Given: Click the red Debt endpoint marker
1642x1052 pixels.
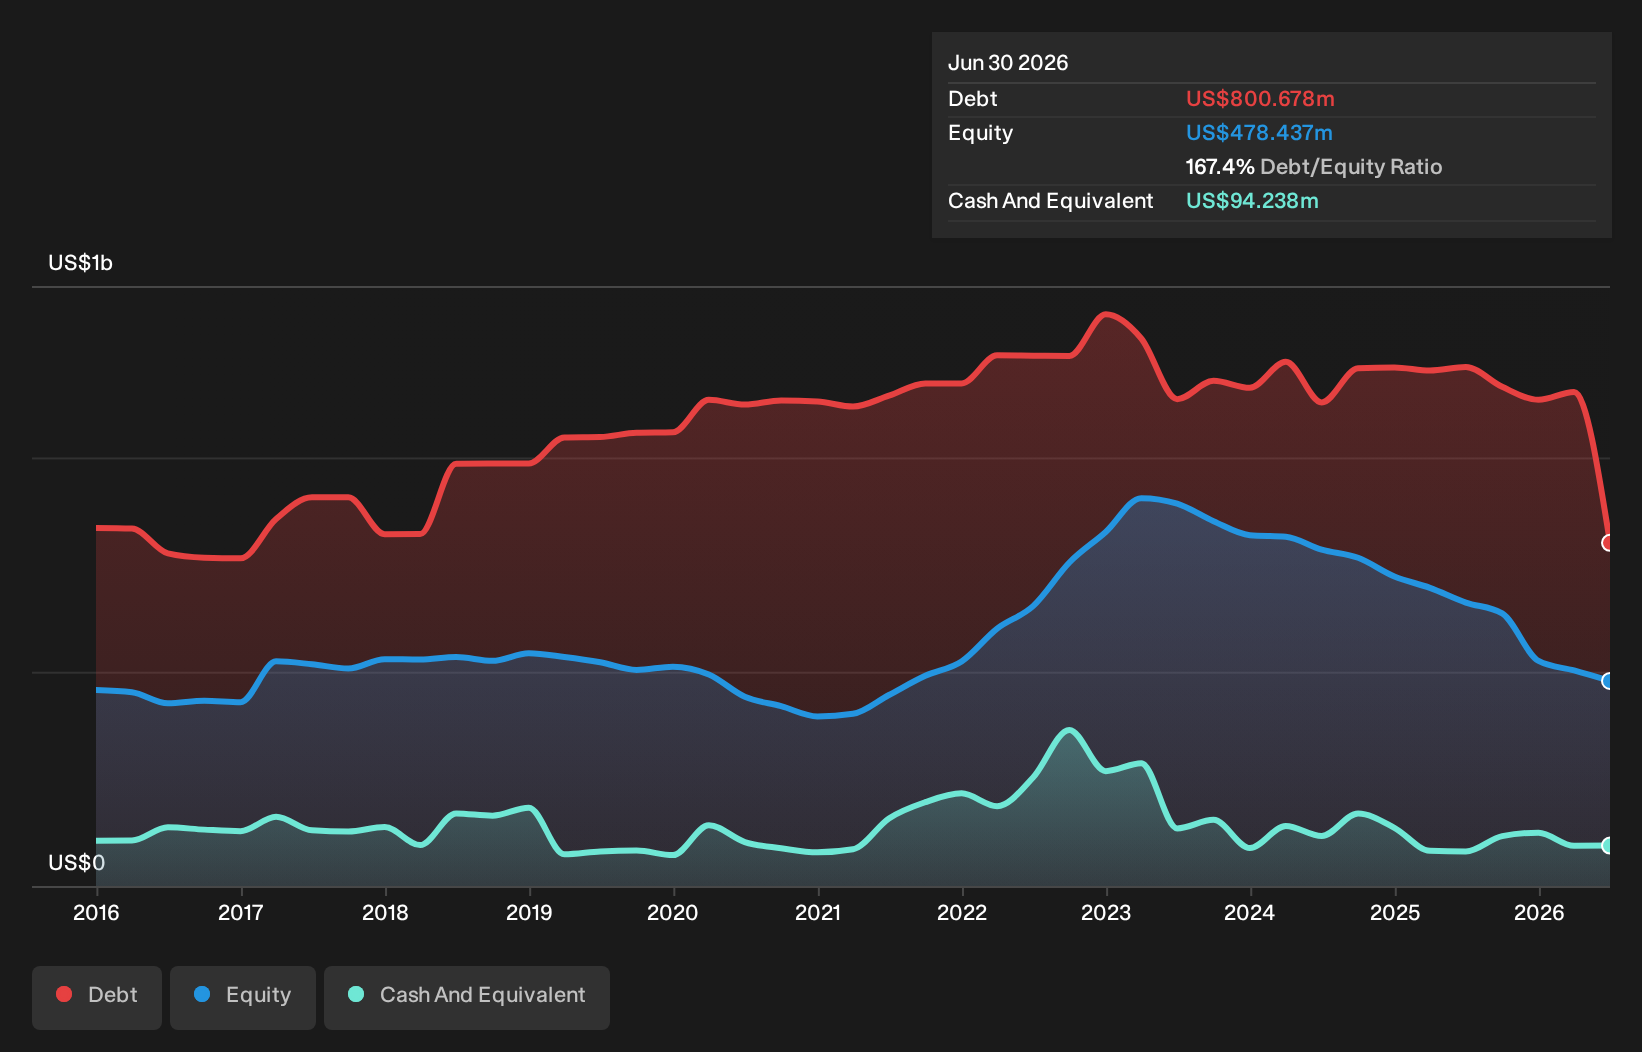Looking at the screenshot, I should (x=1608, y=543).
